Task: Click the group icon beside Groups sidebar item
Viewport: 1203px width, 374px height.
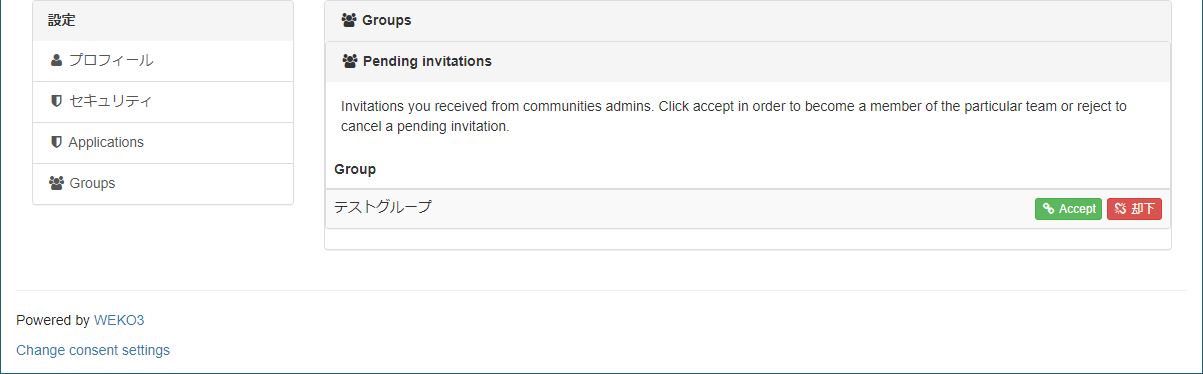Action: pos(57,183)
